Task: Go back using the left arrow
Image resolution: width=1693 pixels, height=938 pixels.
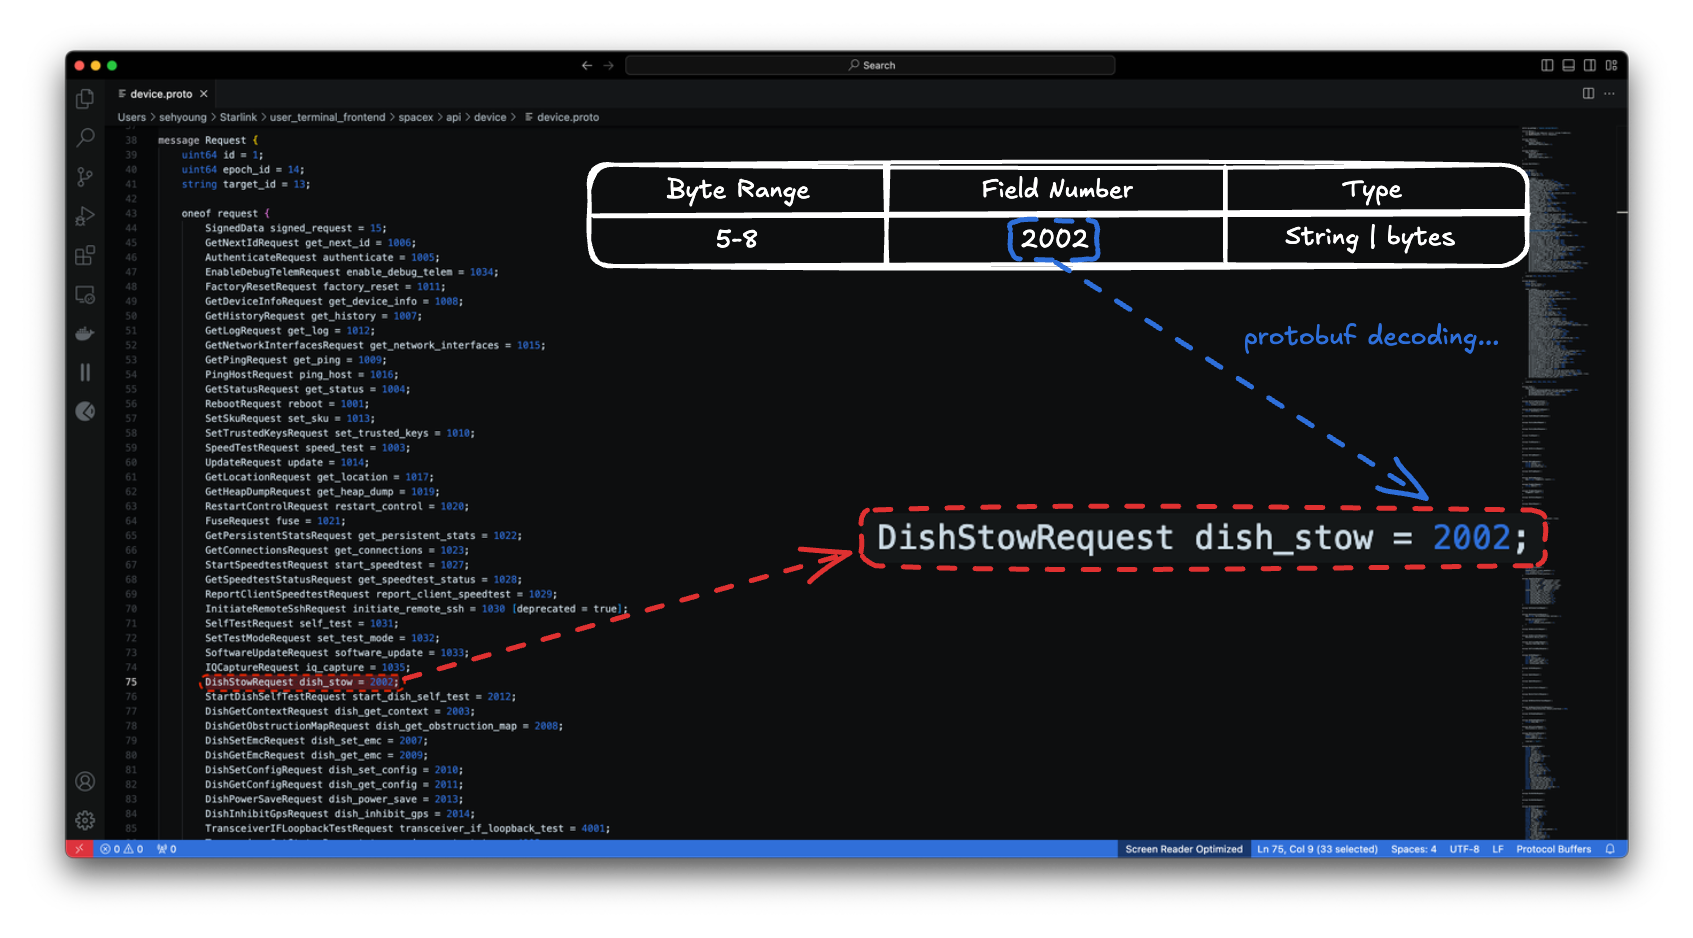Action: [x=587, y=65]
